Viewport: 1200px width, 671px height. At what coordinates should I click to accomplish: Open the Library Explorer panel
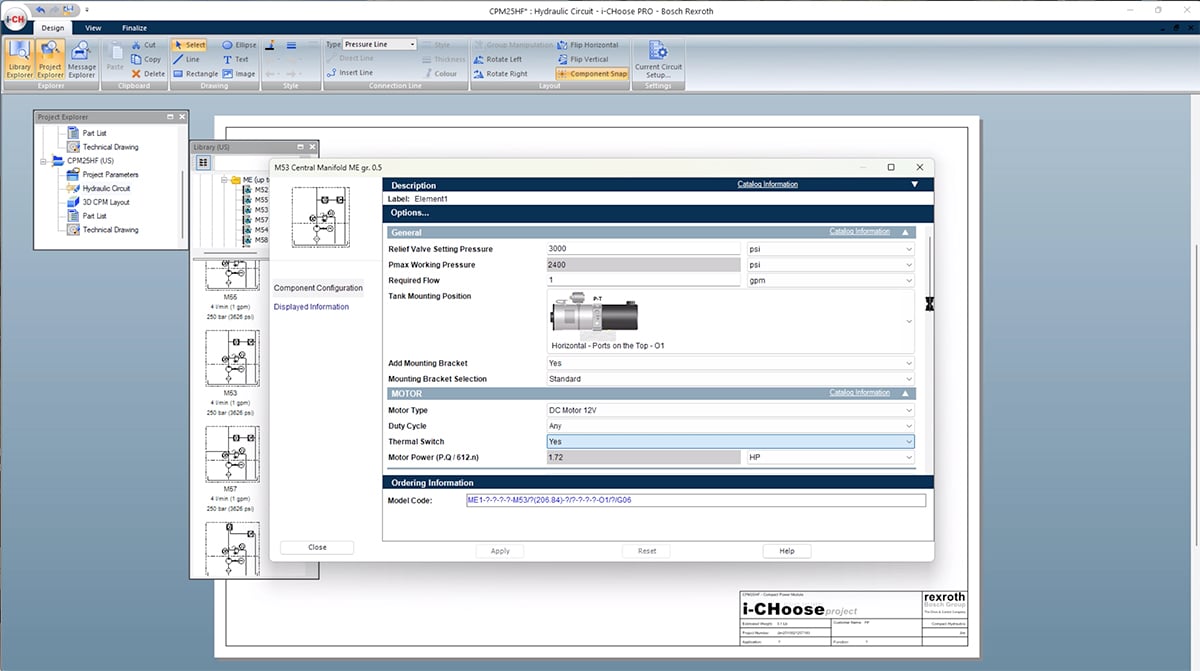click(19, 58)
